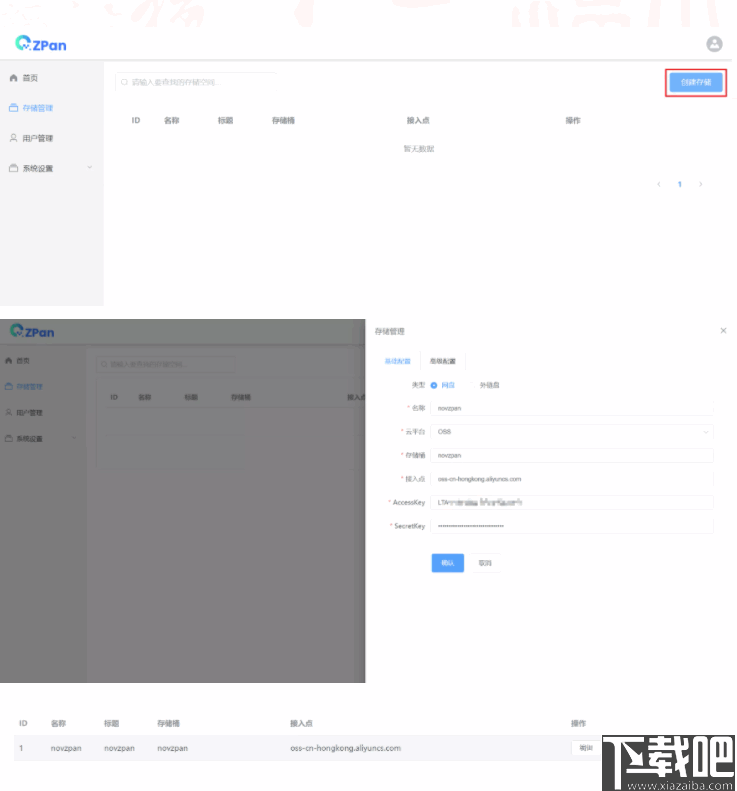The height and width of the screenshot is (791, 737).
Task: Open the 云平台 dropdown showing OSS
Action: [x=572, y=432]
